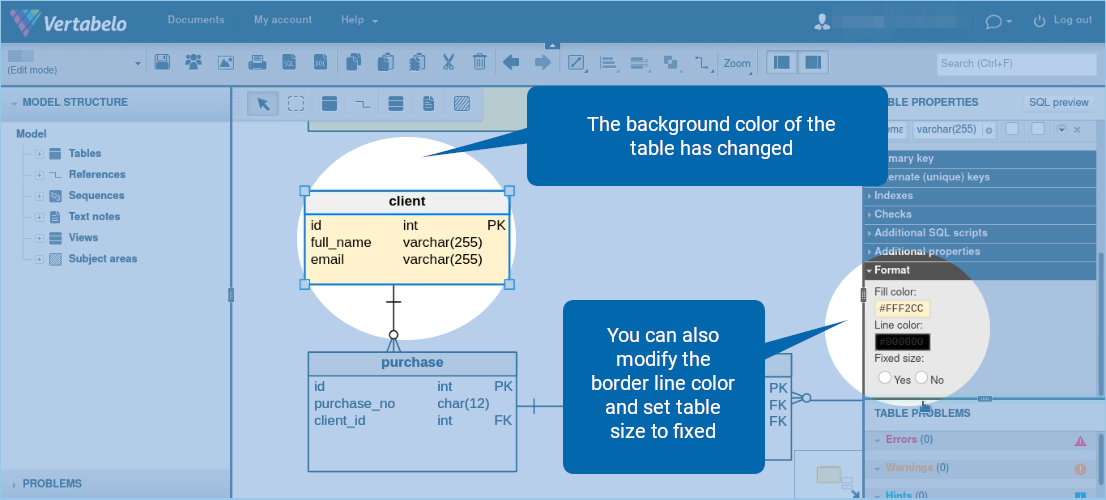Expand the PROBLEMS panel
The width and height of the screenshot is (1106, 500).
pos(116,484)
